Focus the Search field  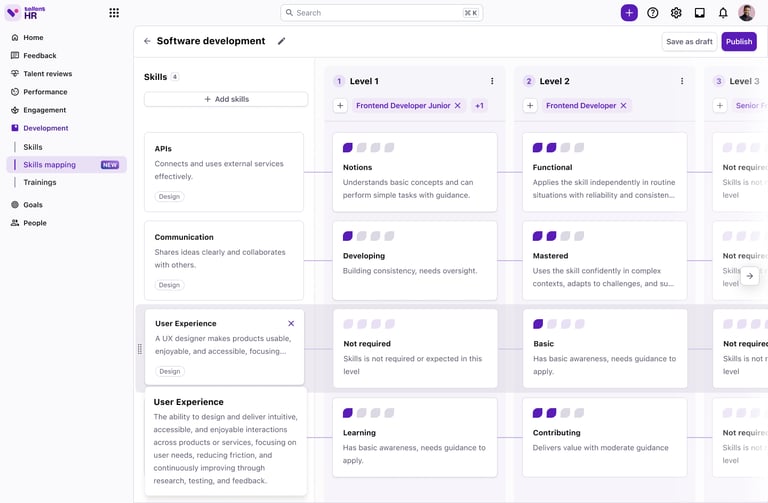(x=382, y=13)
